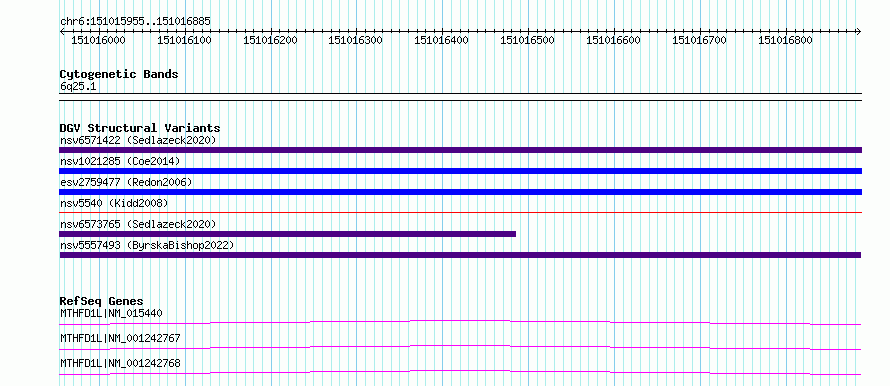Select the nsv5540 thin red variant line
The image size is (890, 386).
pos(460,212)
